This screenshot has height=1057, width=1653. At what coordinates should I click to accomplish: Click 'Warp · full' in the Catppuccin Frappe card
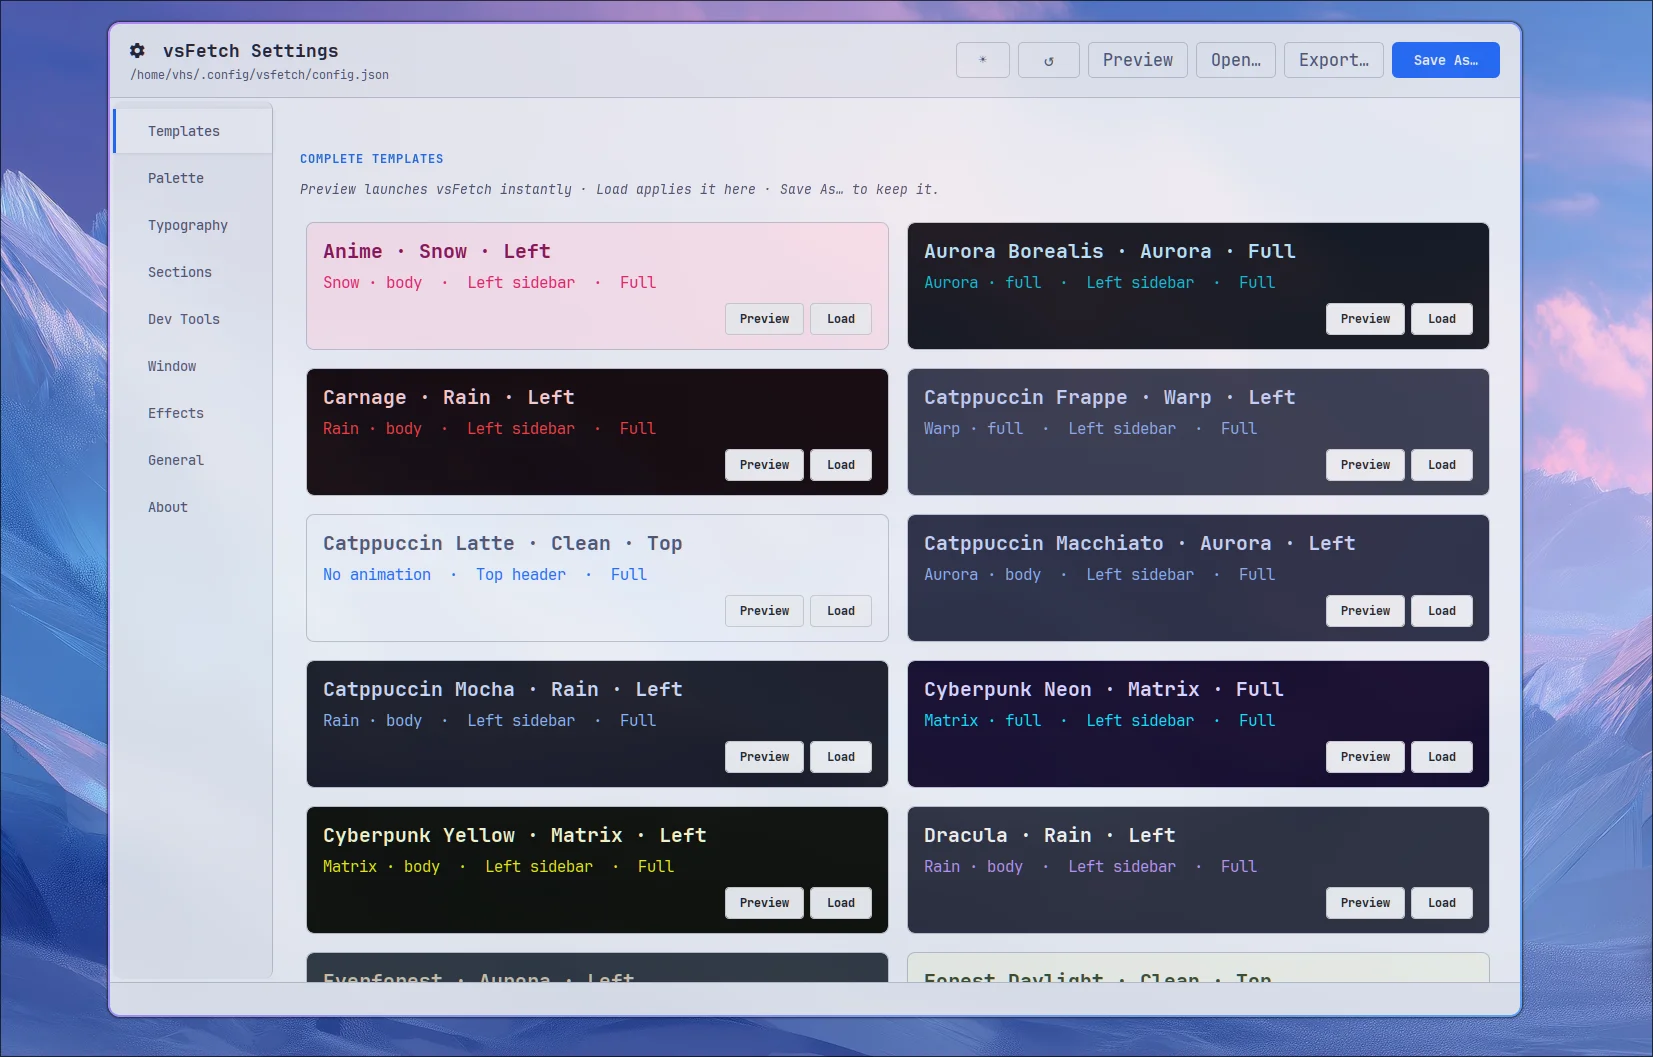point(974,428)
